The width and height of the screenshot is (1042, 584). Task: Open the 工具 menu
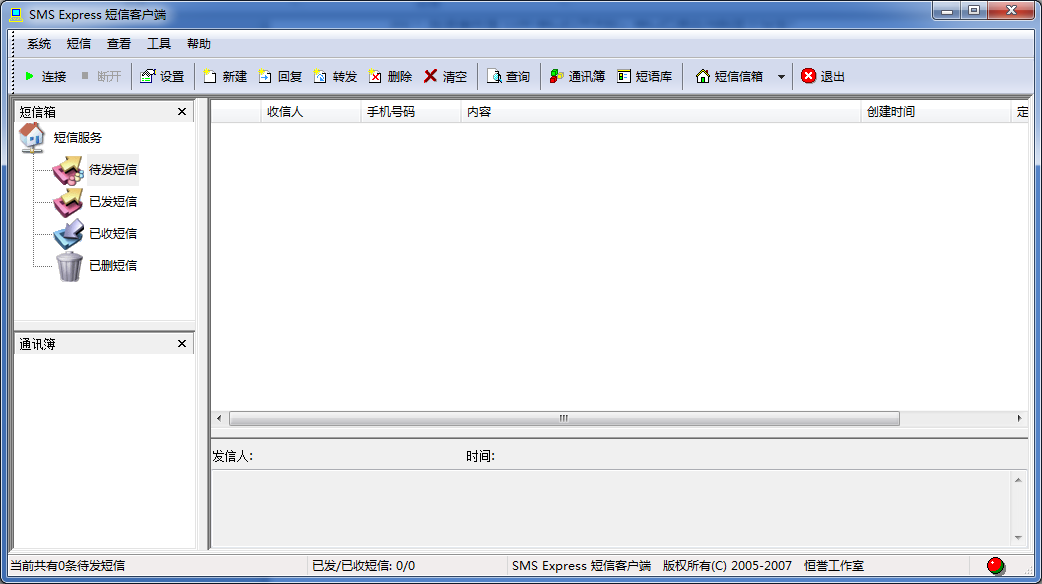pos(159,44)
